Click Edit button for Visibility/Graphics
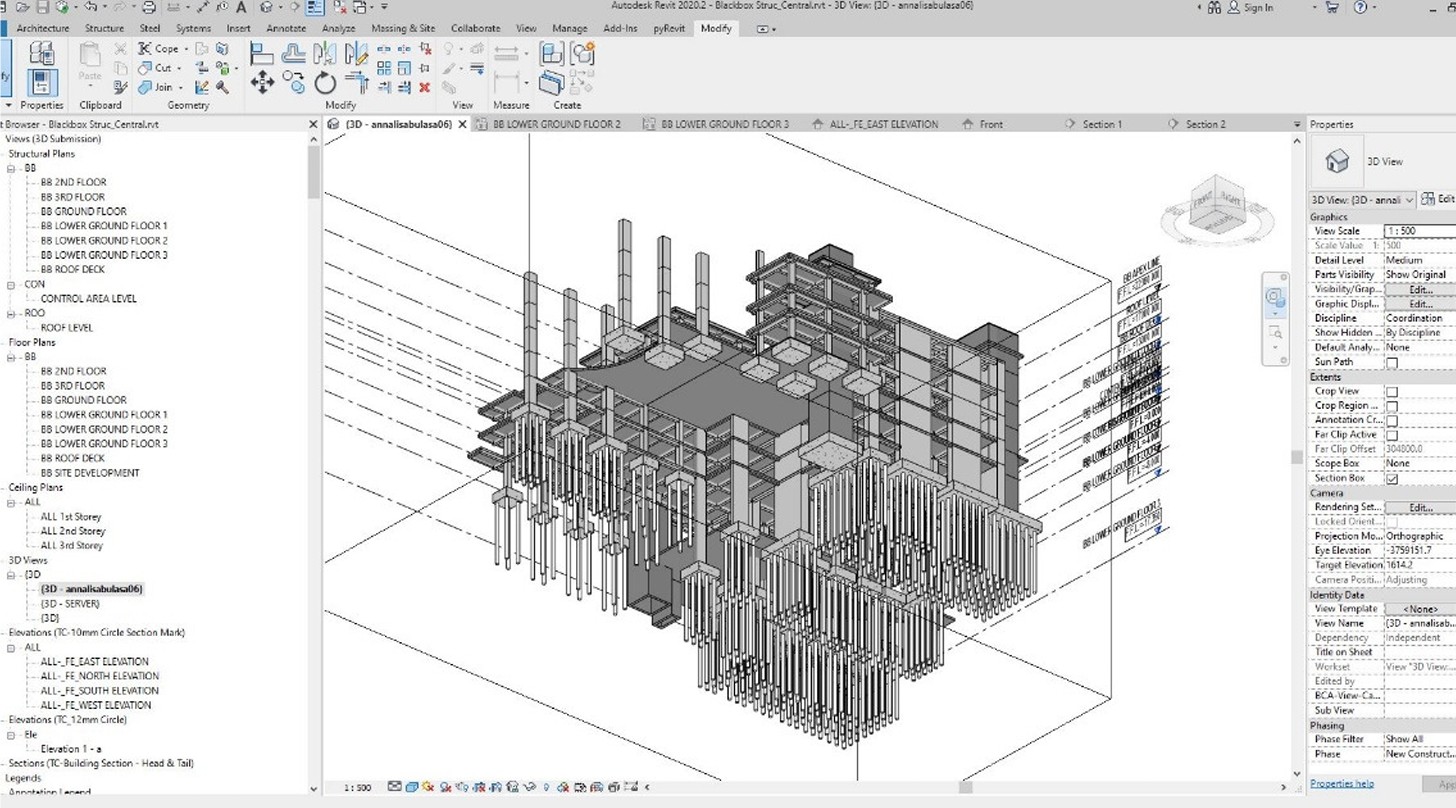The height and width of the screenshot is (808, 1456). pyautogui.click(x=1420, y=289)
